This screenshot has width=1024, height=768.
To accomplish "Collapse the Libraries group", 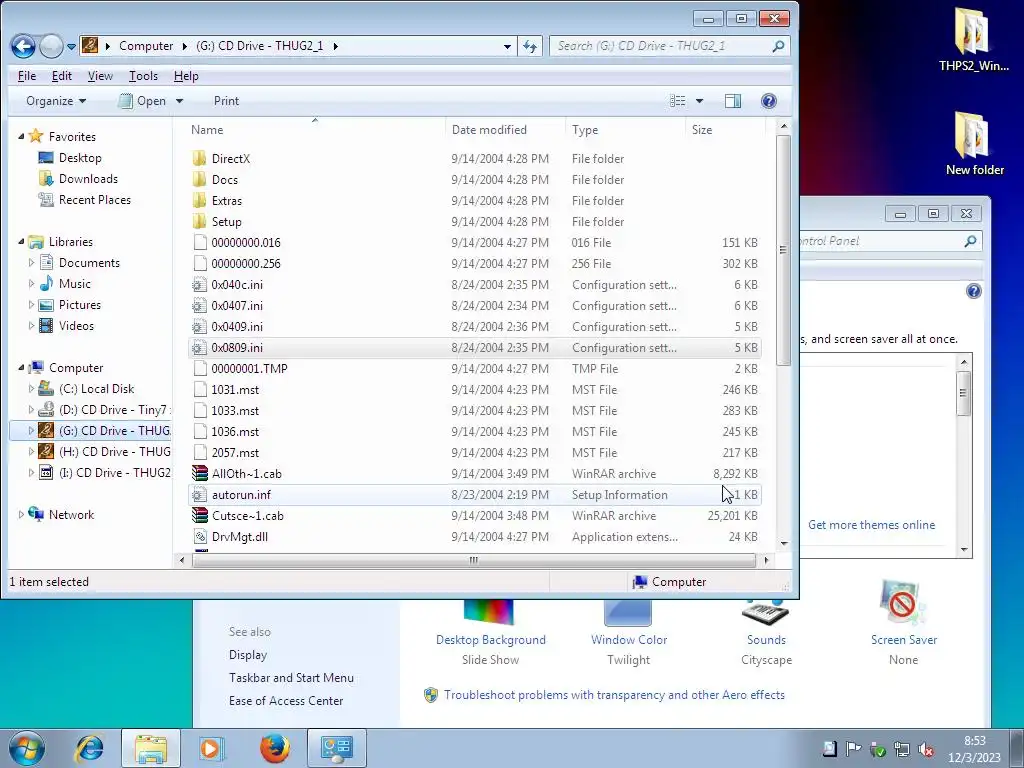I will pyautogui.click(x=21, y=242).
